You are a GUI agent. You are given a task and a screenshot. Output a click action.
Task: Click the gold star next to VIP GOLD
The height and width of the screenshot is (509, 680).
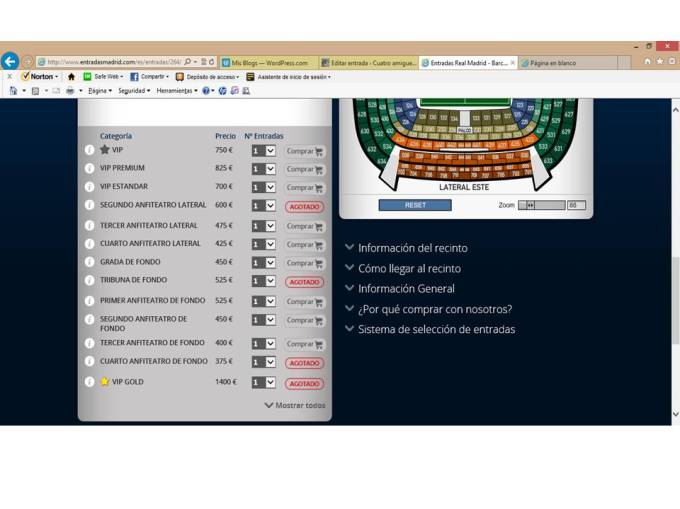pos(105,382)
